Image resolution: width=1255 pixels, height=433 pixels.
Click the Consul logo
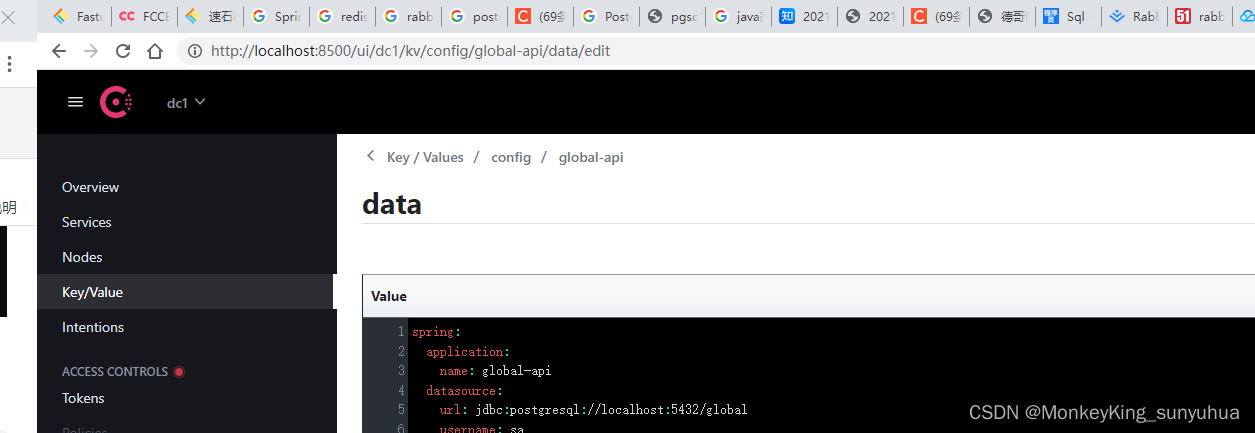[x=116, y=102]
